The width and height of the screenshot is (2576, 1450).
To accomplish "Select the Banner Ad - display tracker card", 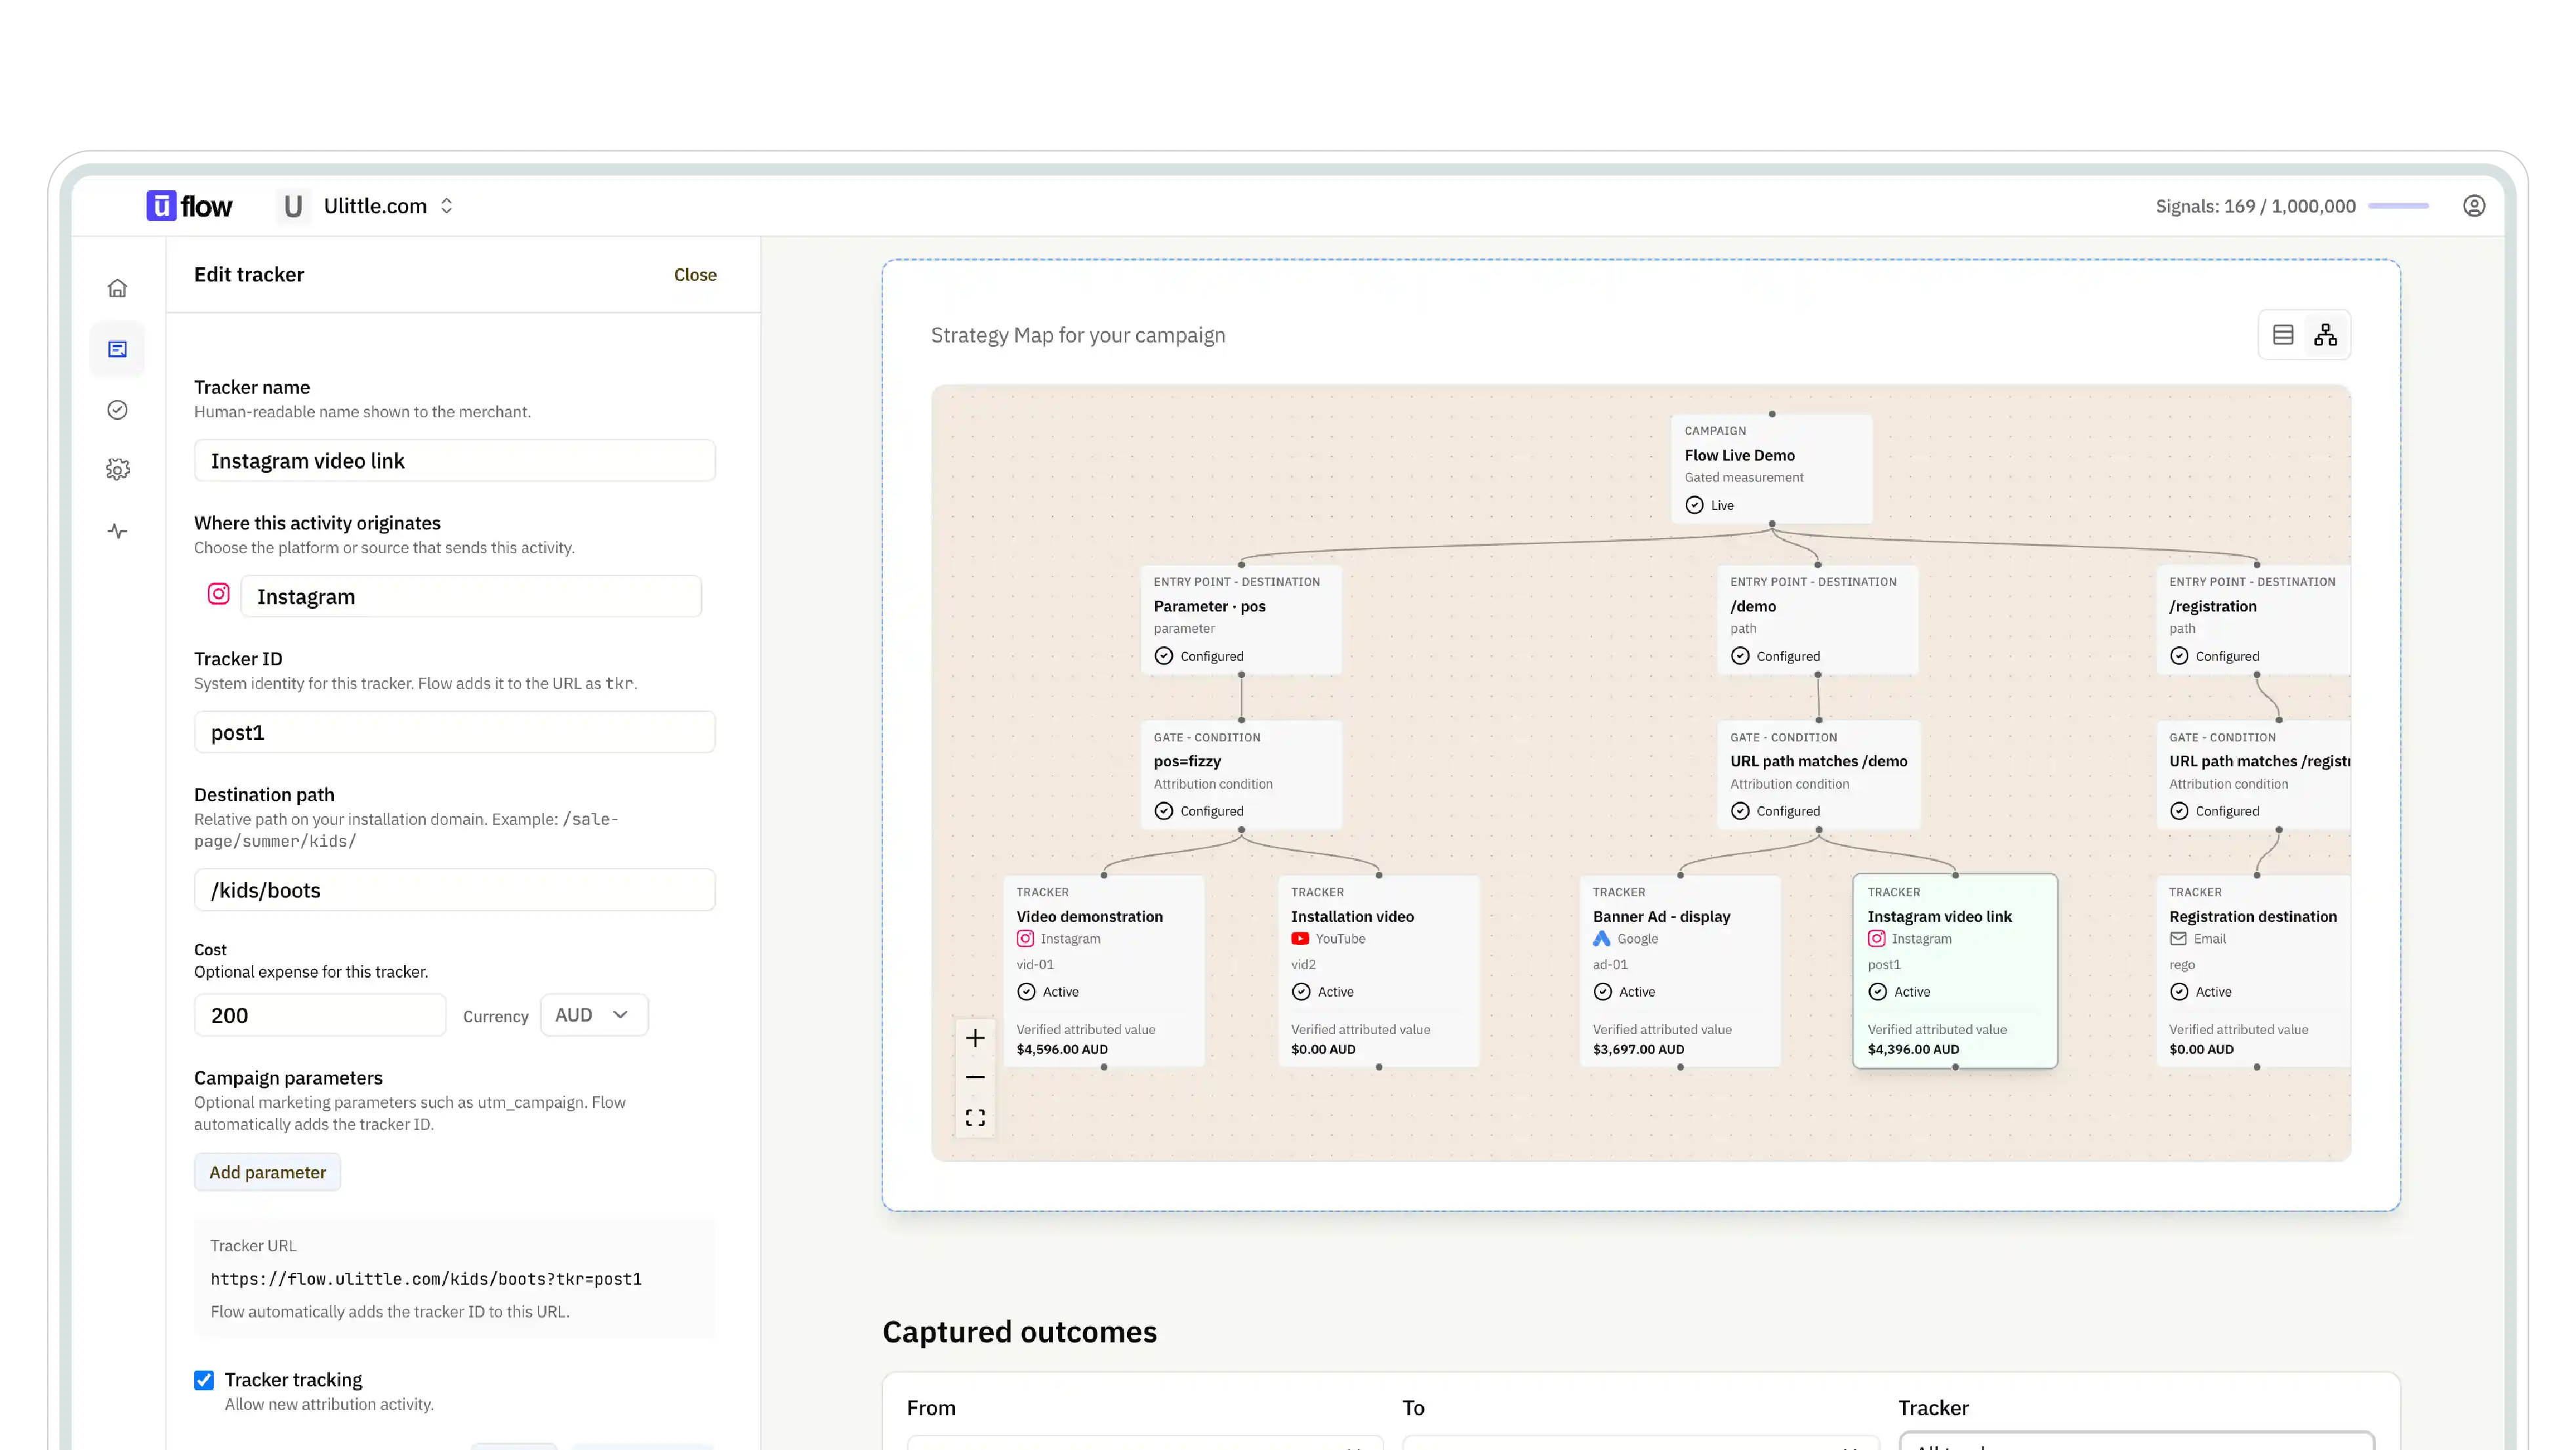I will [x=1680, y=971].
